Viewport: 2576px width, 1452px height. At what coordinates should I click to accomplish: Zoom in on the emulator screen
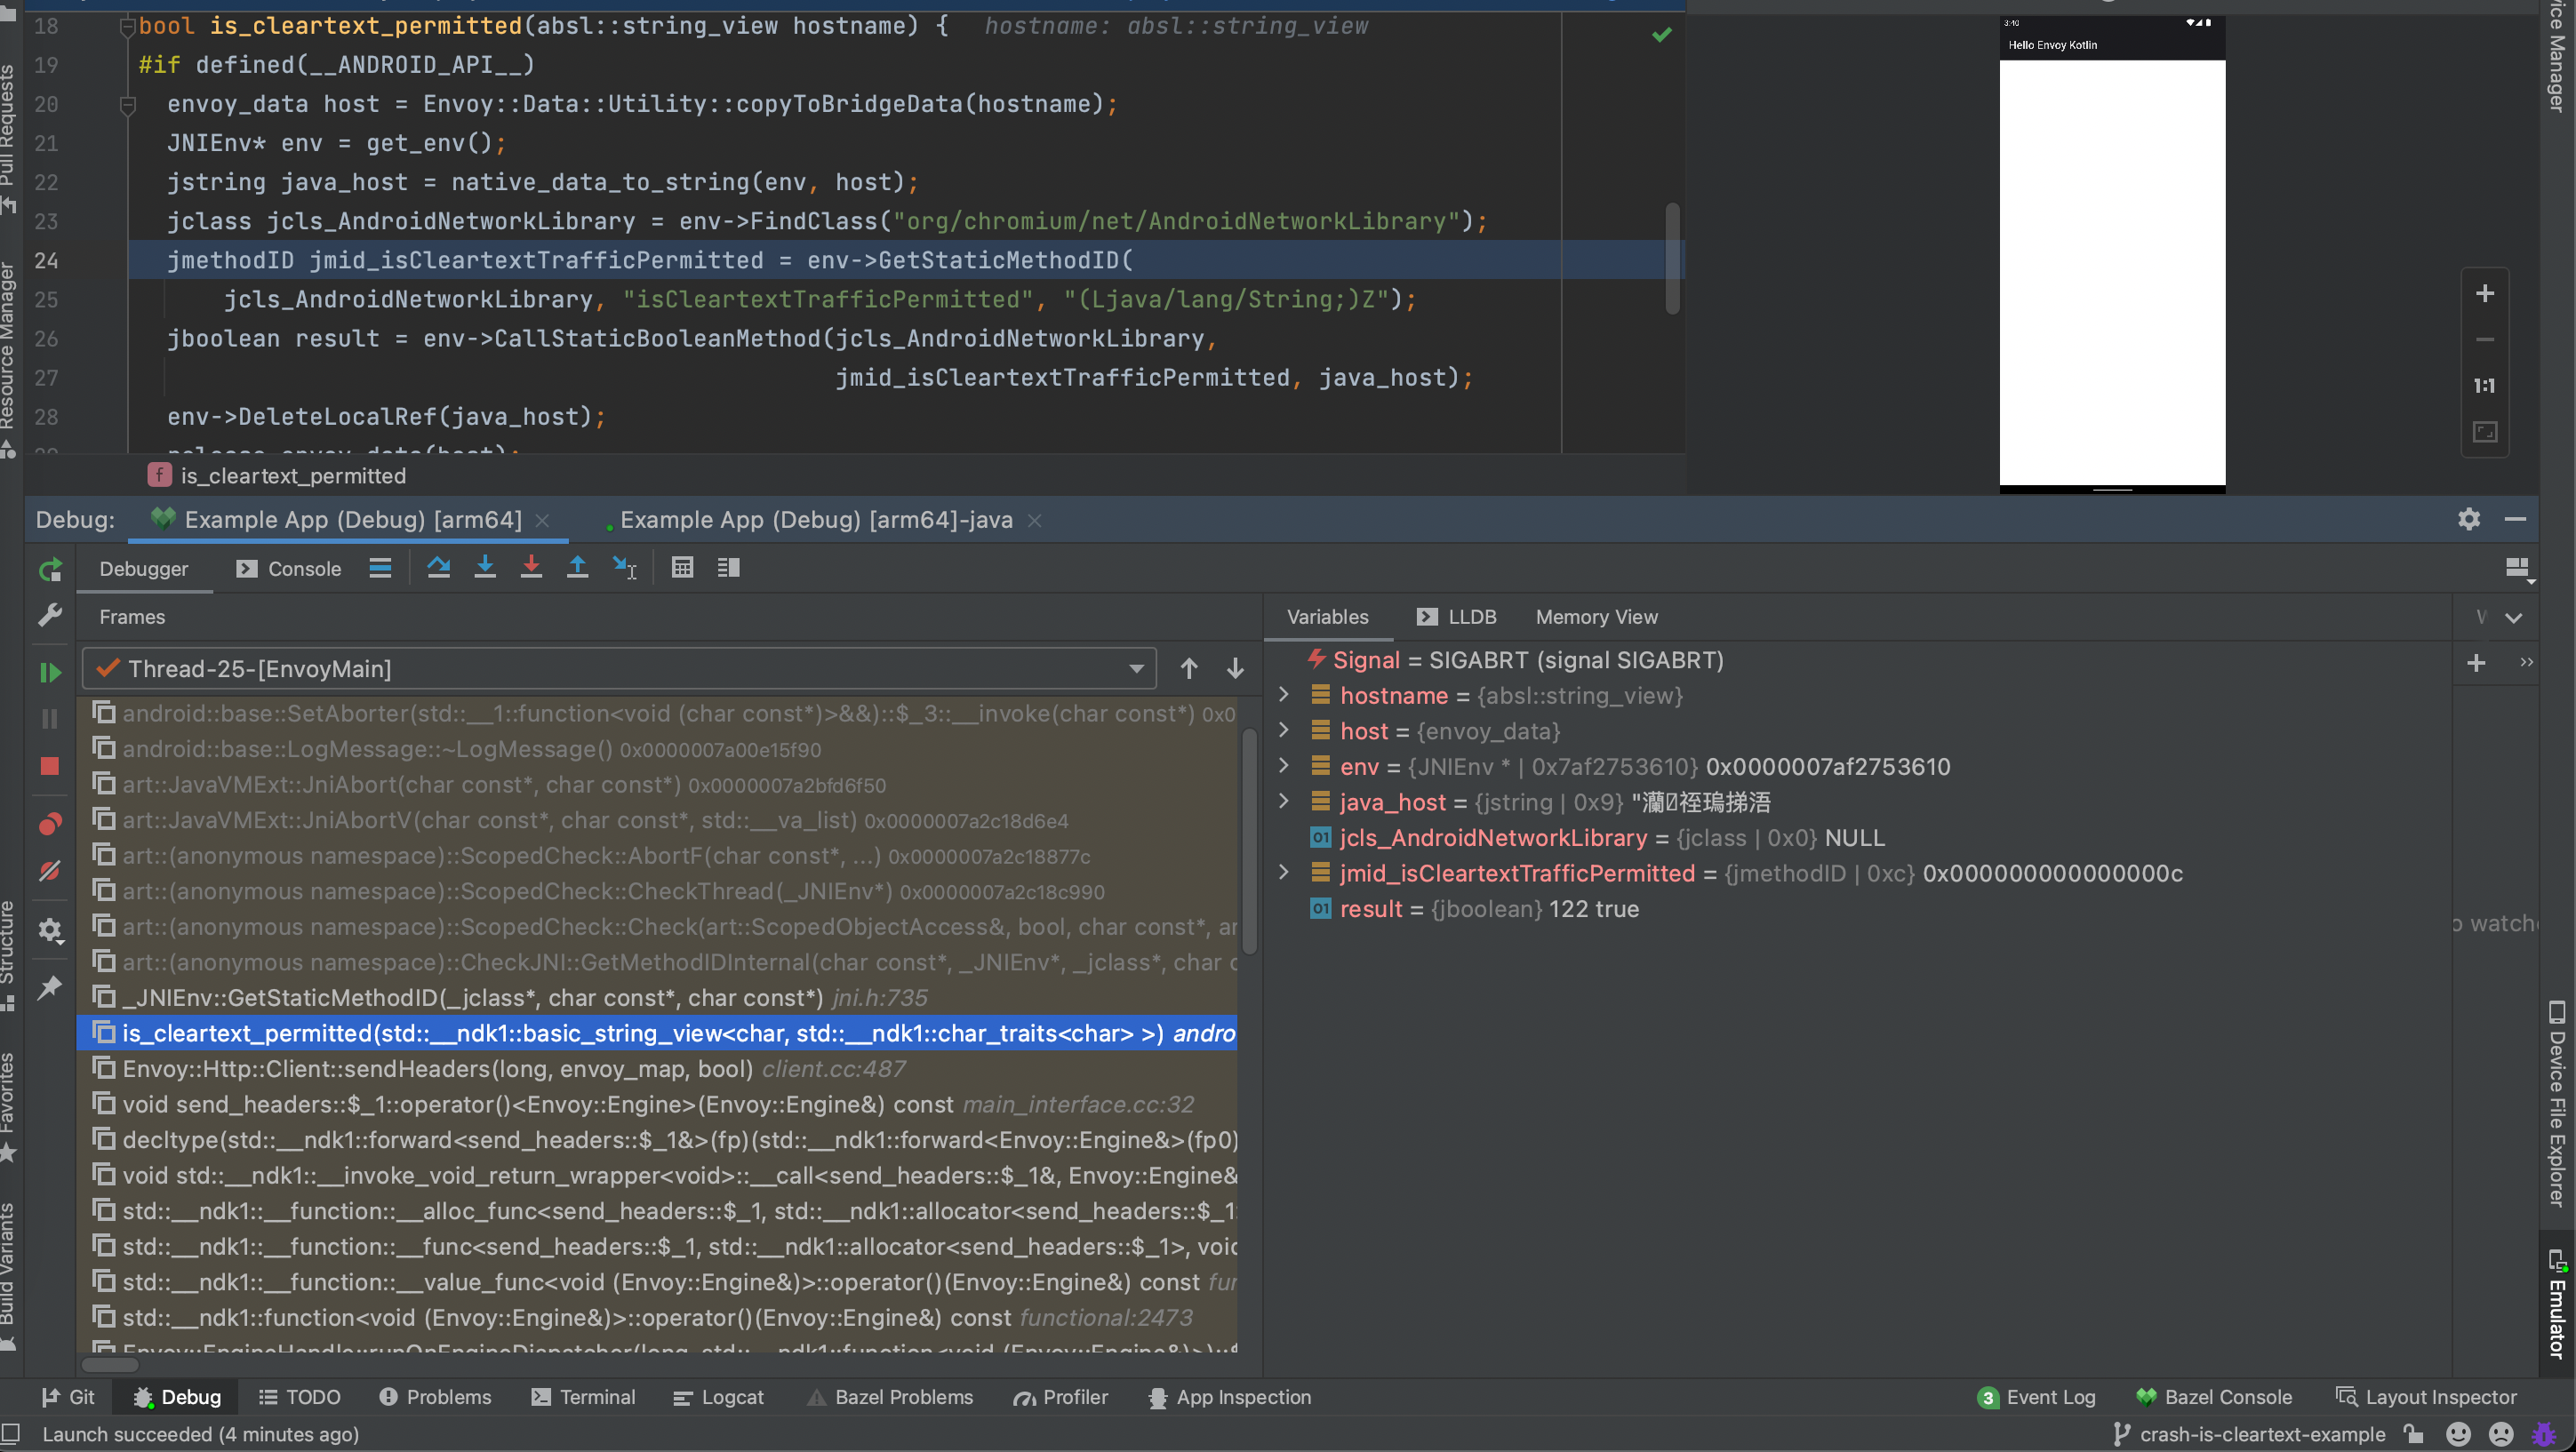pos(2486,293)
